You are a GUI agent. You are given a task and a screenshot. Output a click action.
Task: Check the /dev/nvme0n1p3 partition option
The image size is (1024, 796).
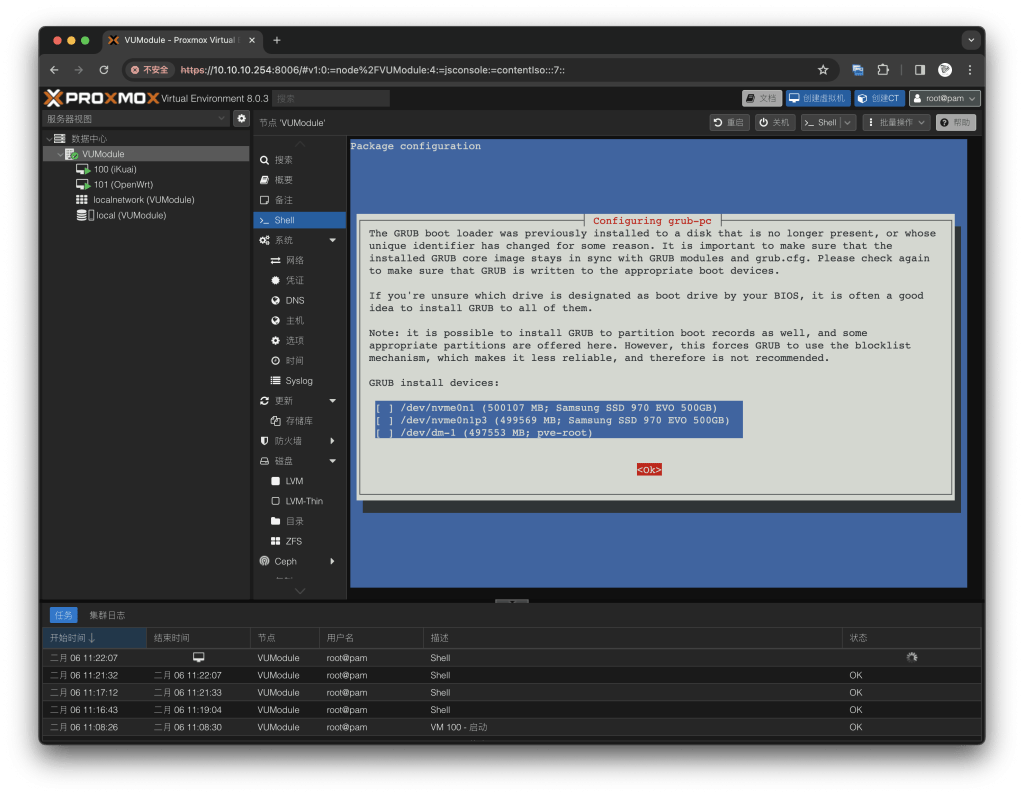click(x=384, y=420)
